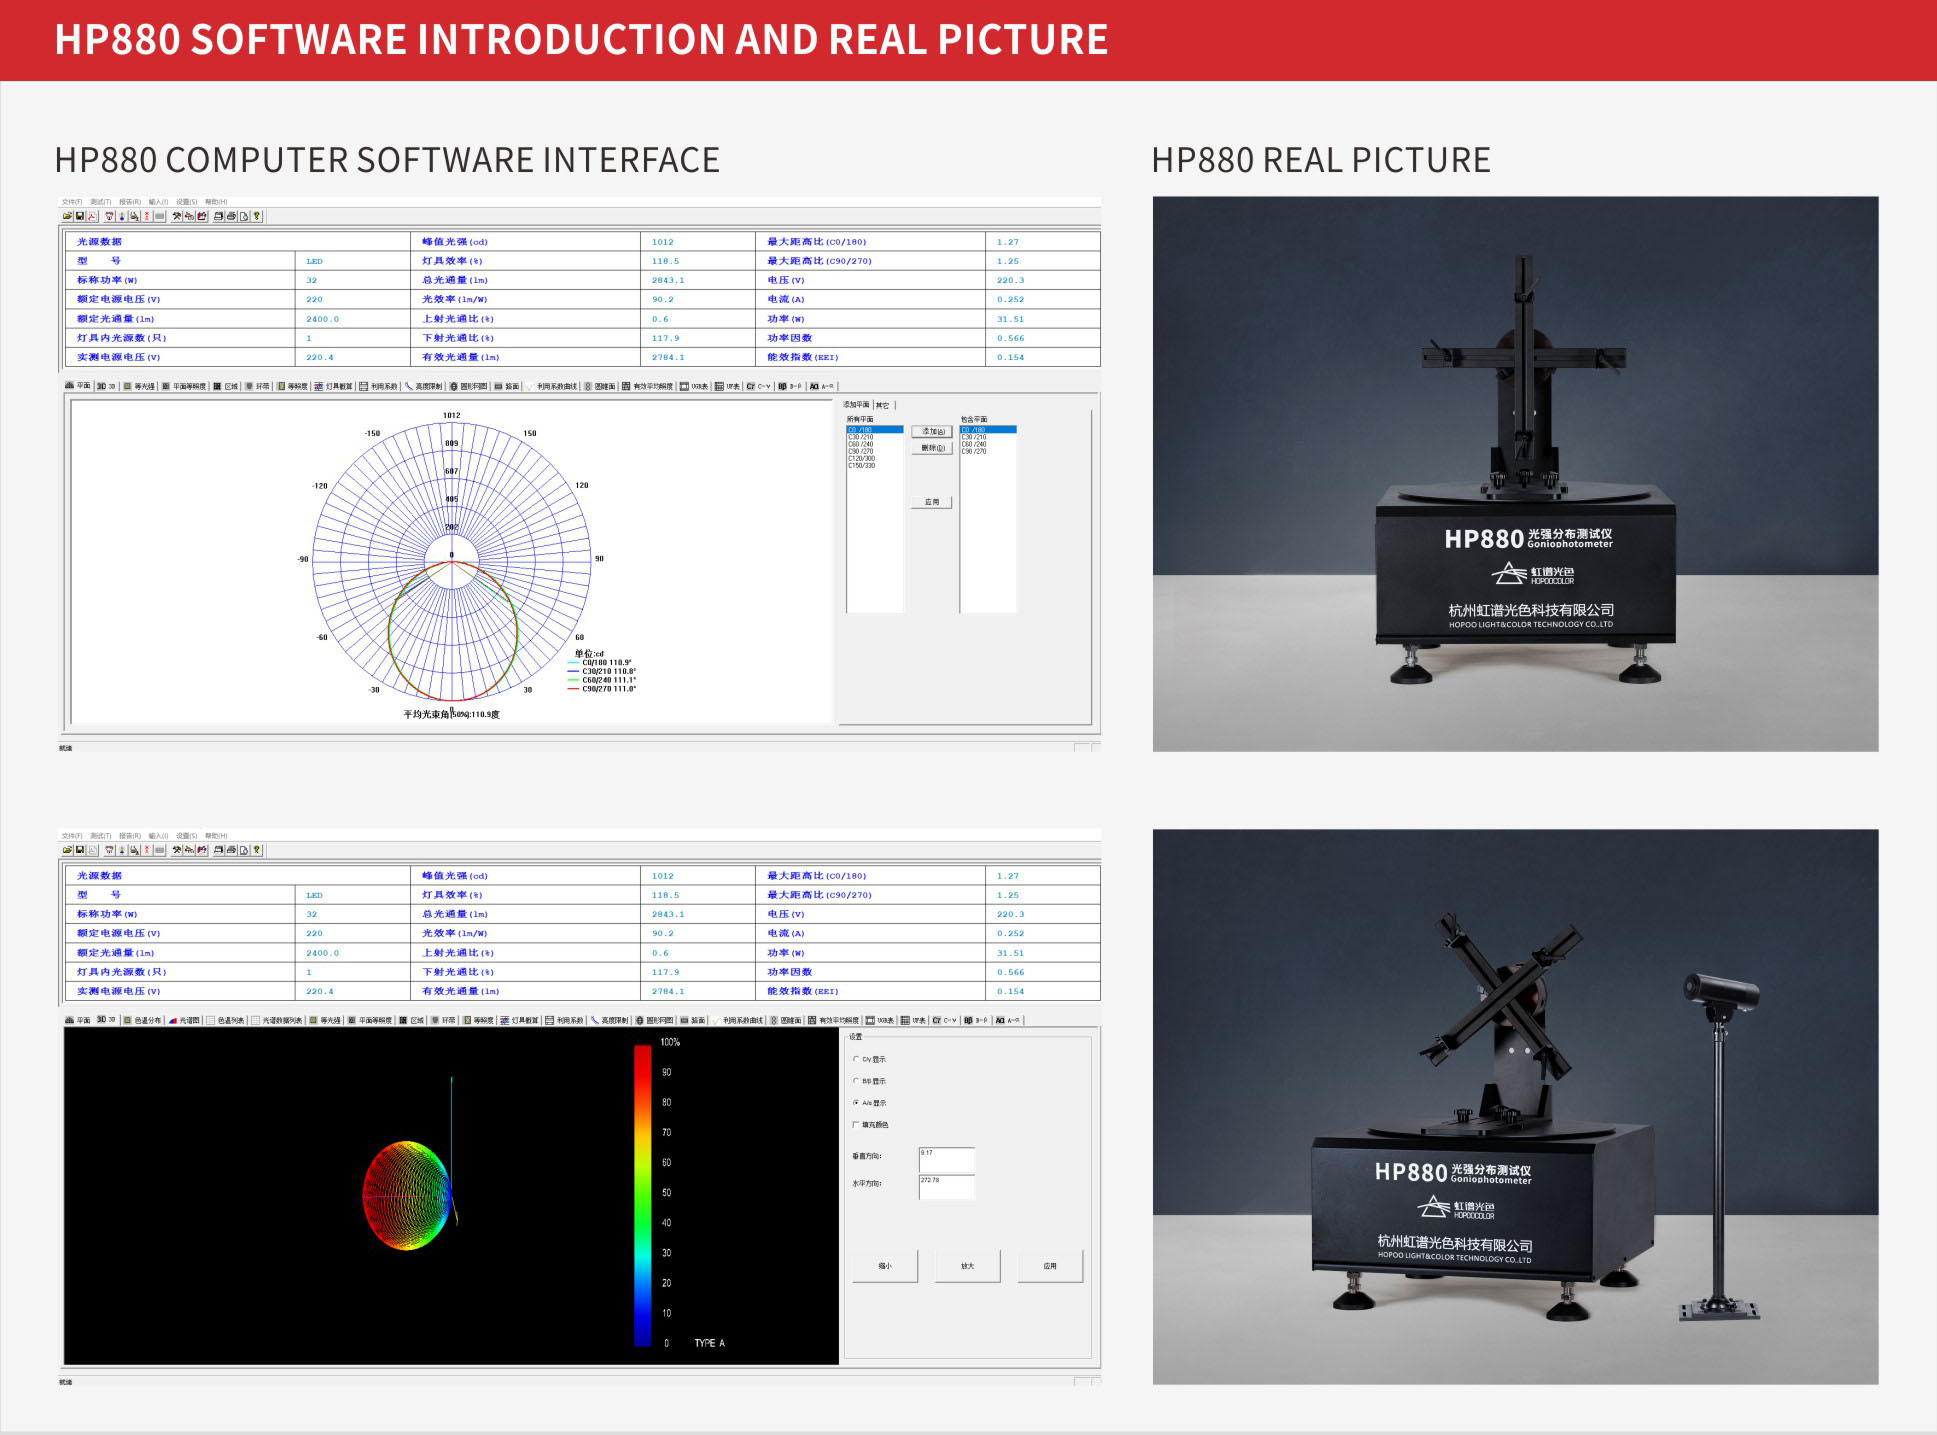Click the 放大 zoom-in button
1937x1435 pixels.
[967, 1266]
